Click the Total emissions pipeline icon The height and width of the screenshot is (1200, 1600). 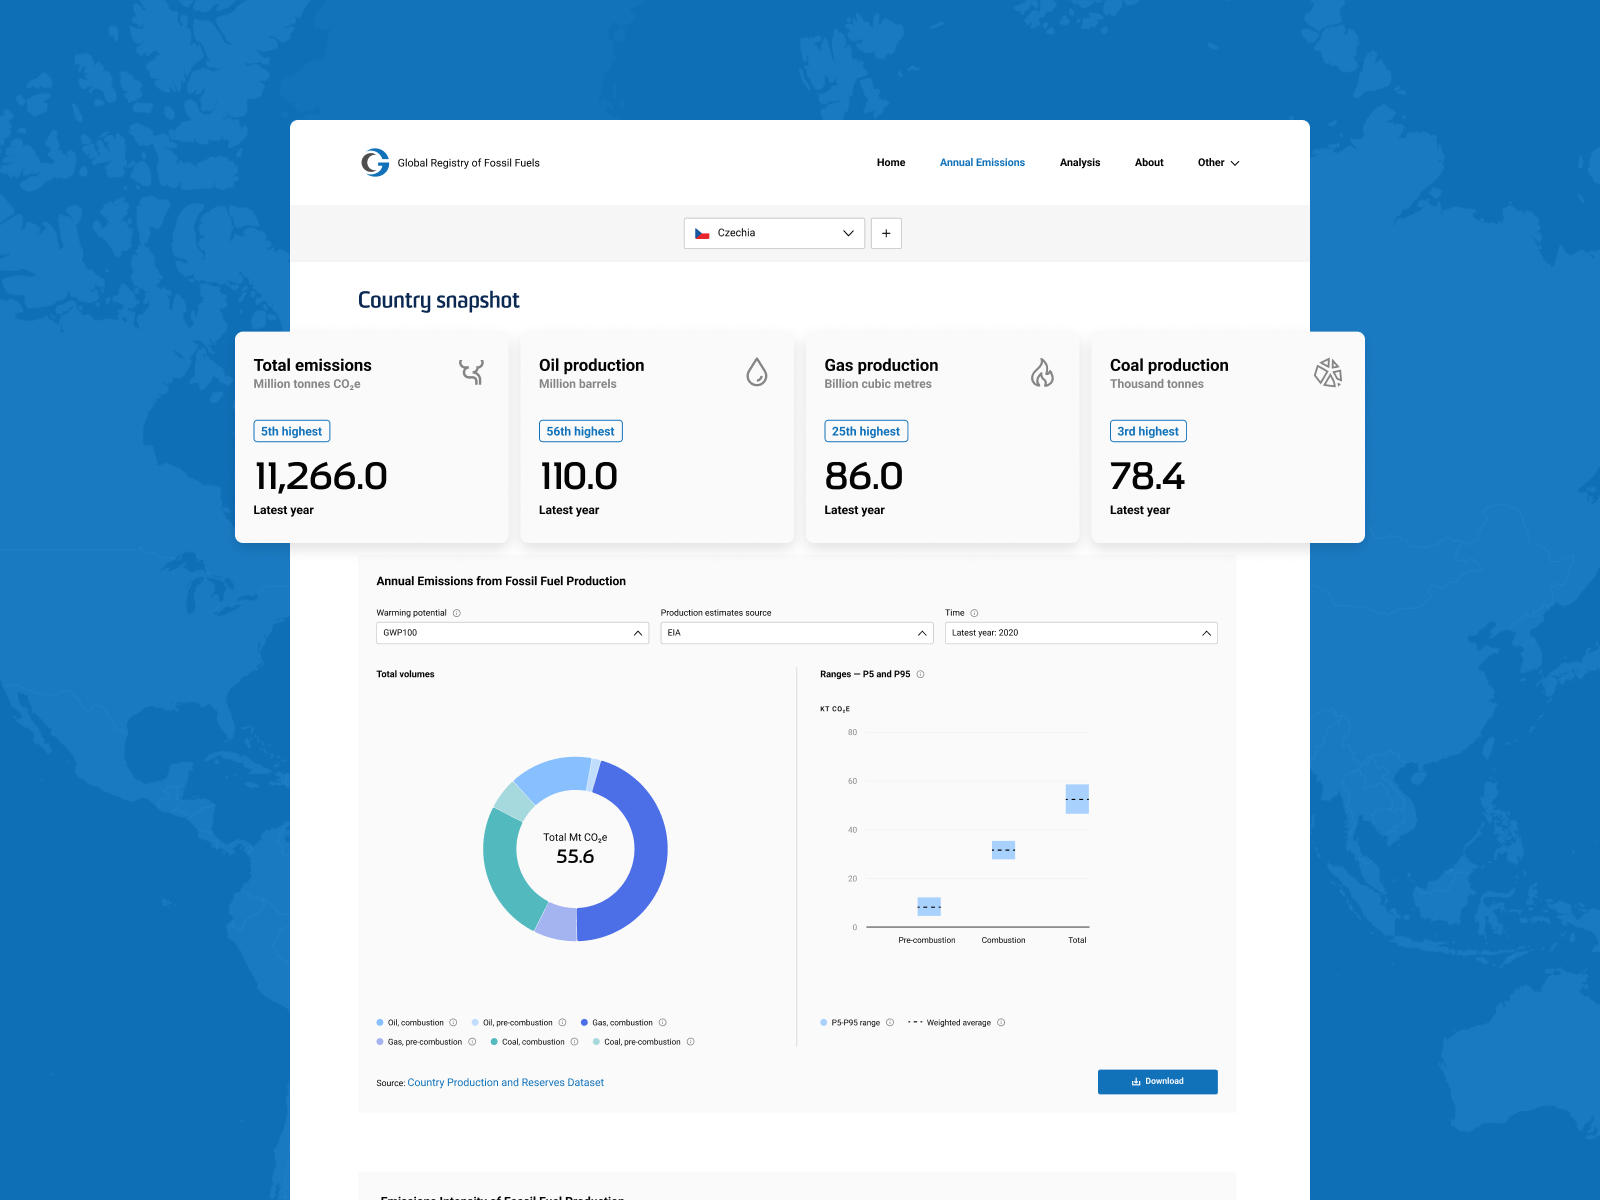click(472, 372)
